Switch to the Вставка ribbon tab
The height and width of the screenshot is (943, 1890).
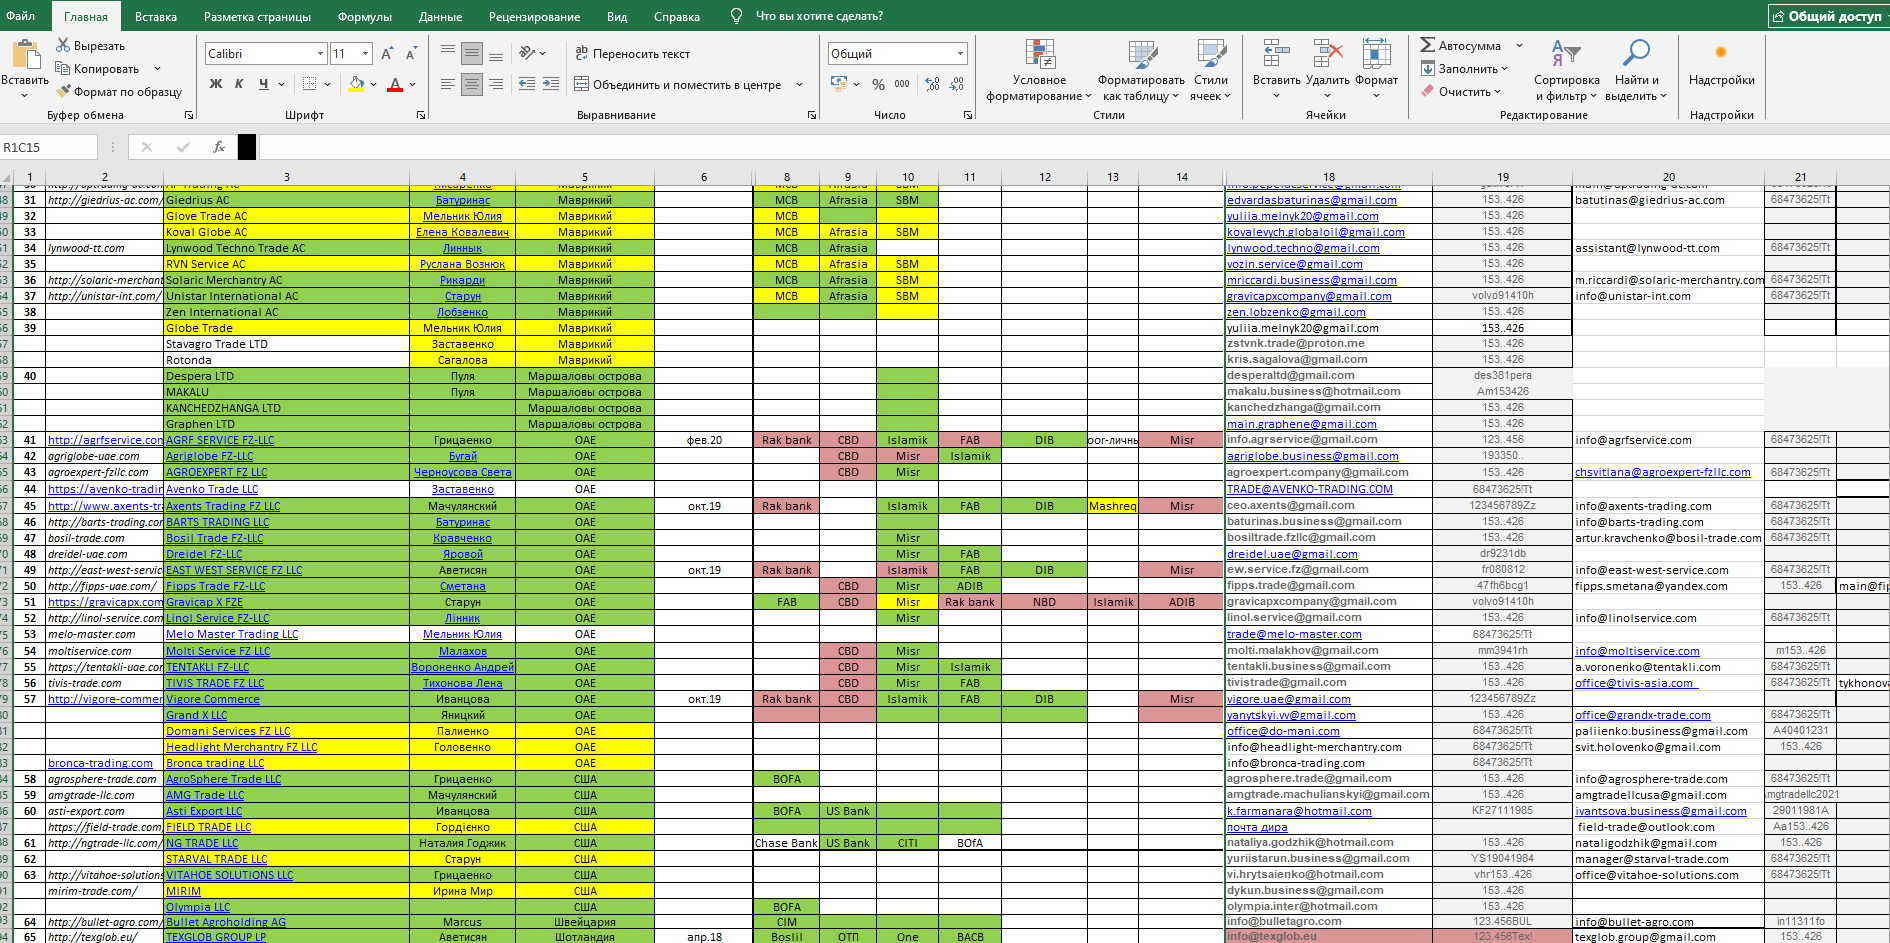pyautogui.click(x=156, y=17)
